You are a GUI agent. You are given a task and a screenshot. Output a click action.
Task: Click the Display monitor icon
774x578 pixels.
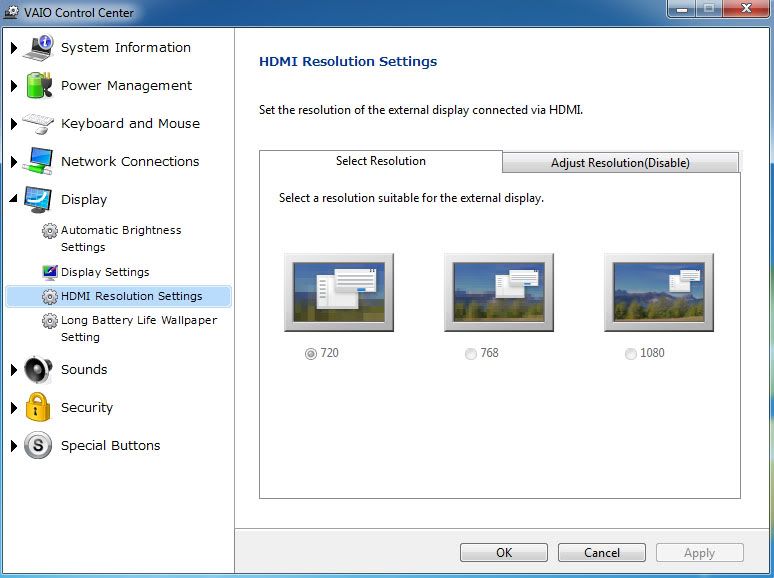pyautogui.click(x=38, y=199)
